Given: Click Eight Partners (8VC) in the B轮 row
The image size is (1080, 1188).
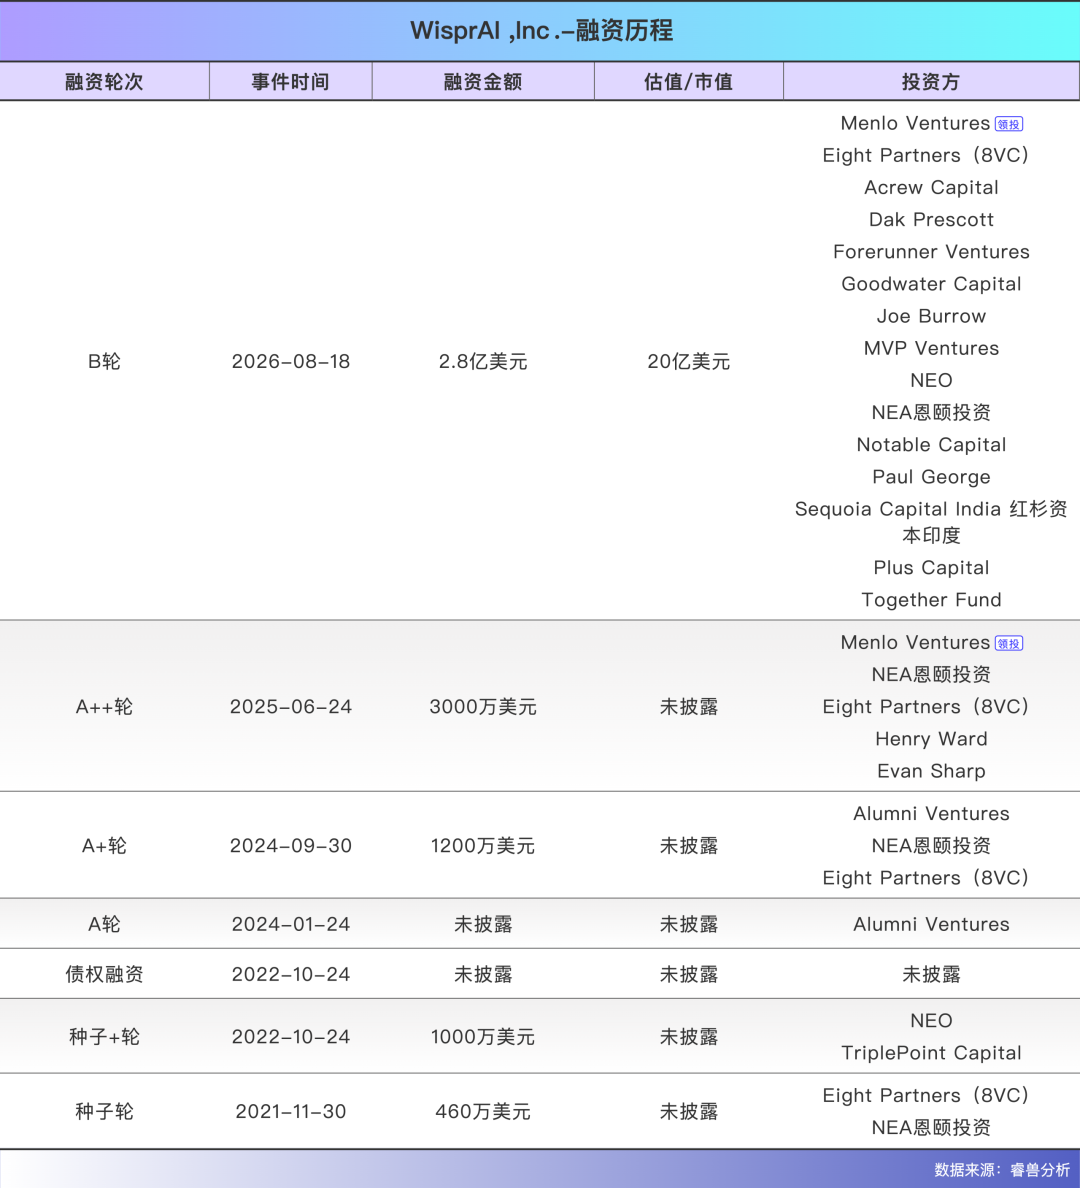Looking at the screenshot, I should (926, 155).
